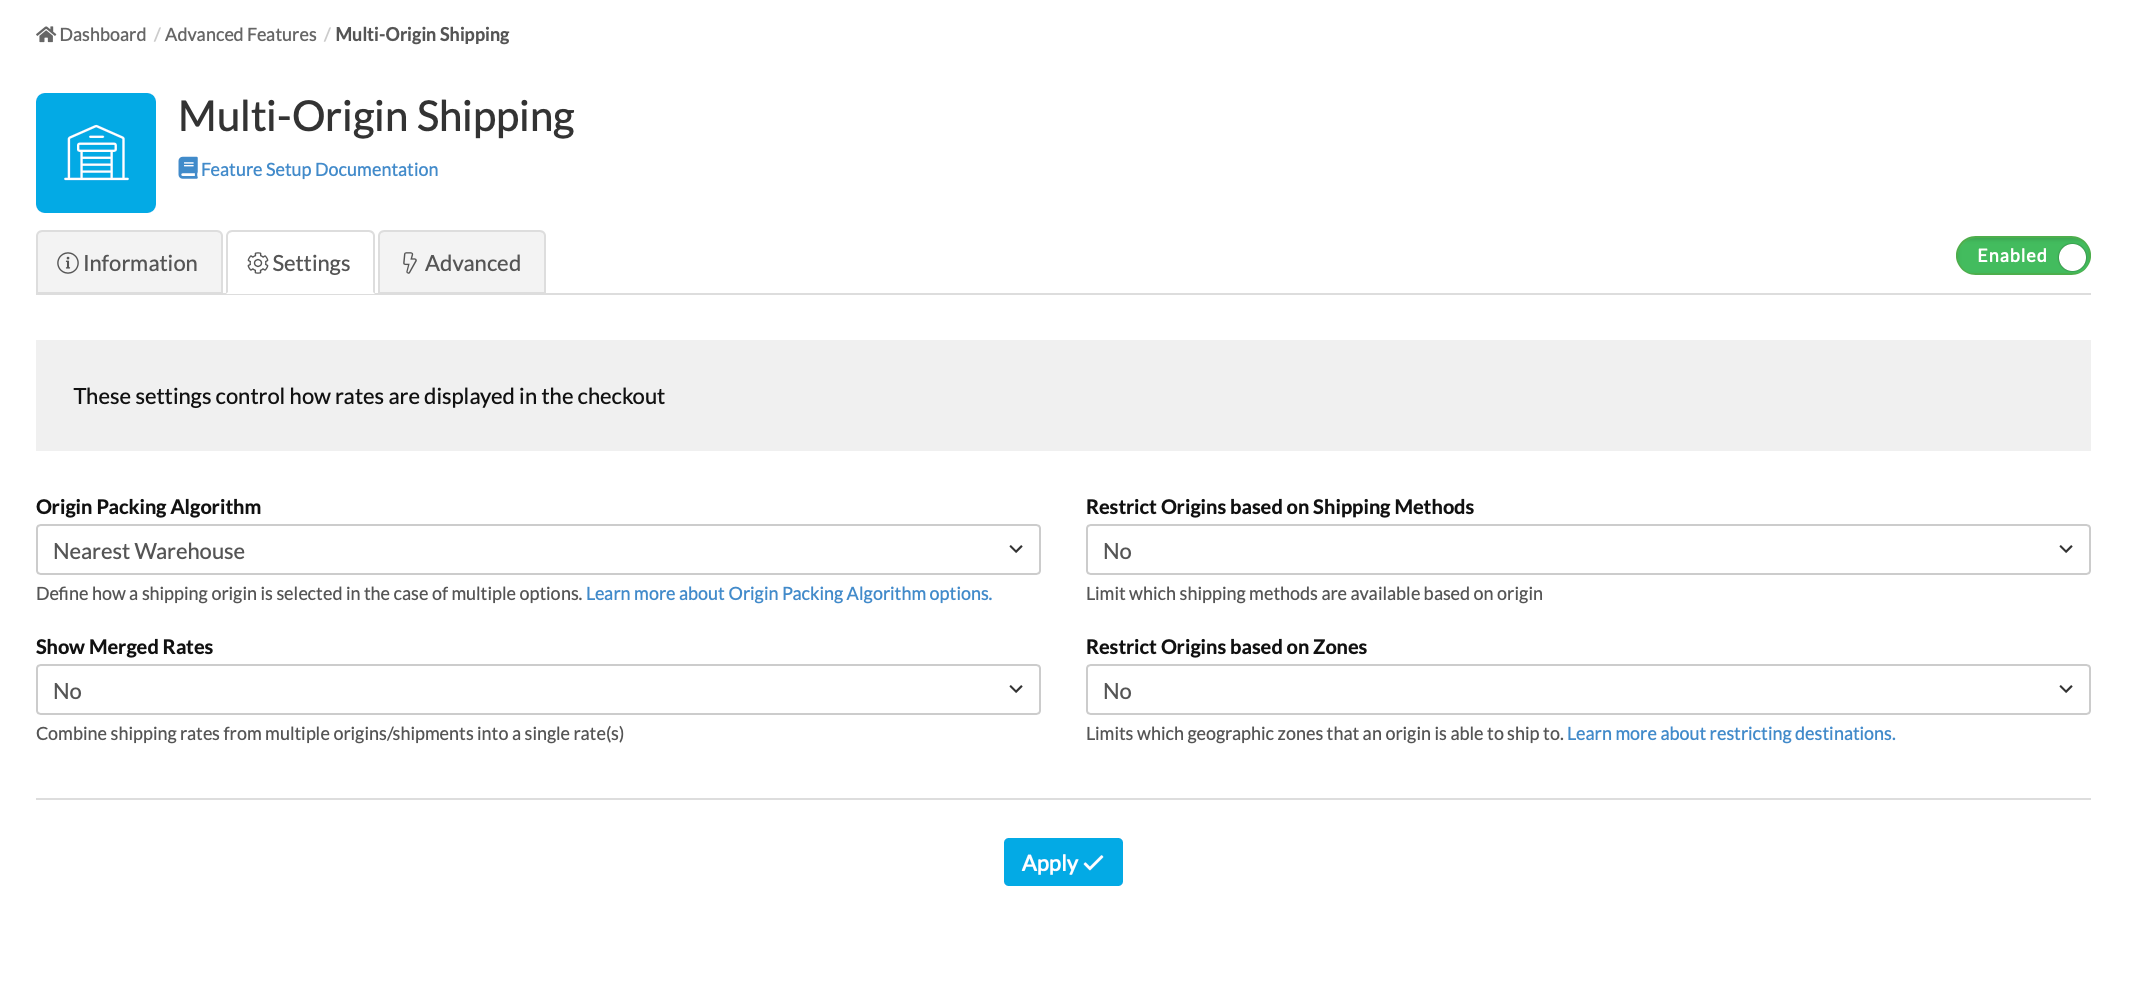Go to Advanced Features in breadcrumb
This screenshot has width=2150, height=982.
tap(240, 35)
